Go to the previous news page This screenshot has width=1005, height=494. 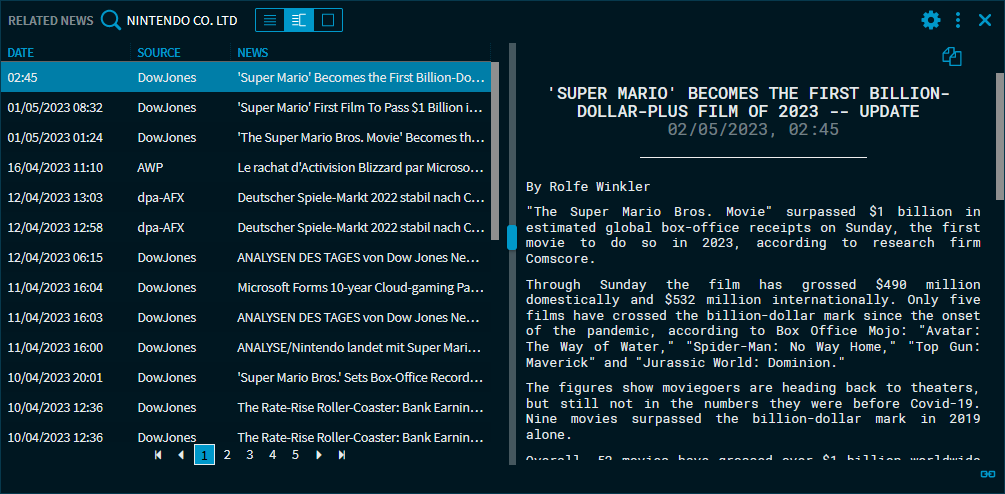(181, 455)
